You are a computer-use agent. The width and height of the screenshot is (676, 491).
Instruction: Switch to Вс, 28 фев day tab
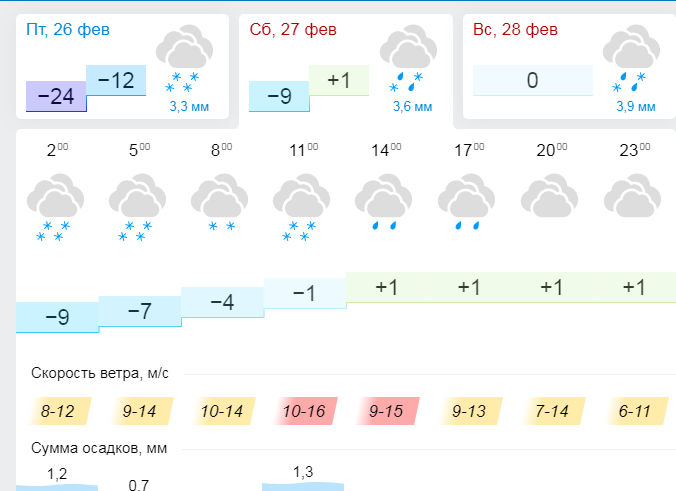point(516,30)
